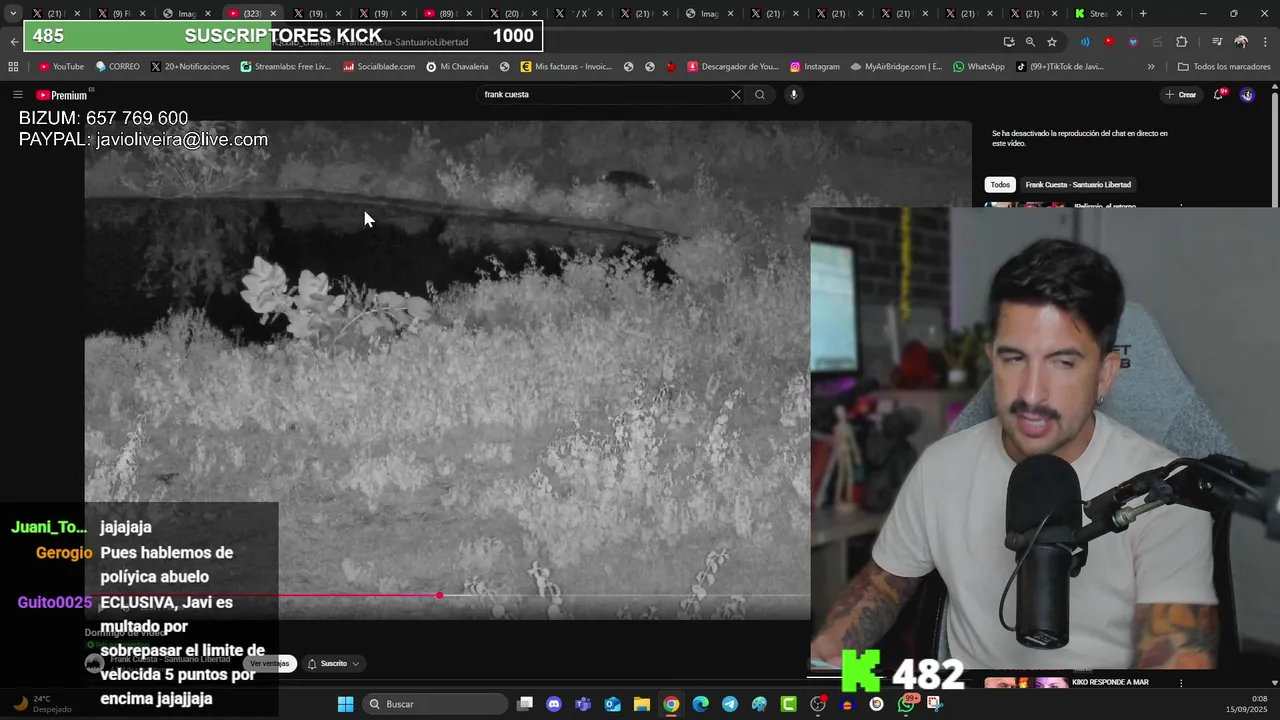Image resolution: width=1280 pixels, height=720 pixels.
Task: Open Telegram from the taskbar
Action: [730, 704]
